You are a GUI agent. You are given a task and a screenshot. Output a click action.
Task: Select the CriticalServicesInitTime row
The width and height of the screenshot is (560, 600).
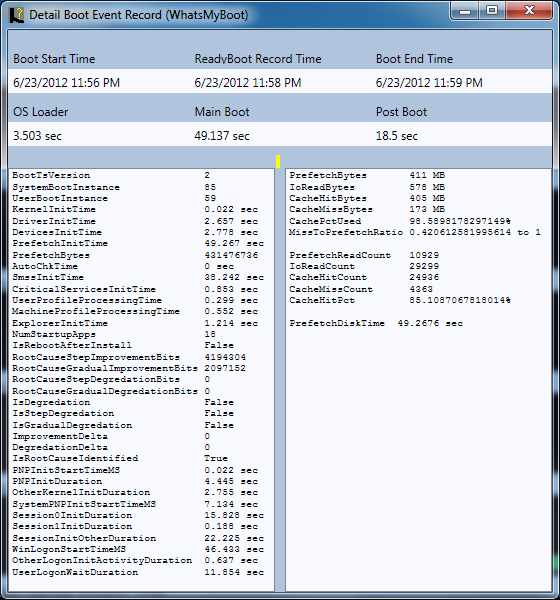[x=135, y=289]
